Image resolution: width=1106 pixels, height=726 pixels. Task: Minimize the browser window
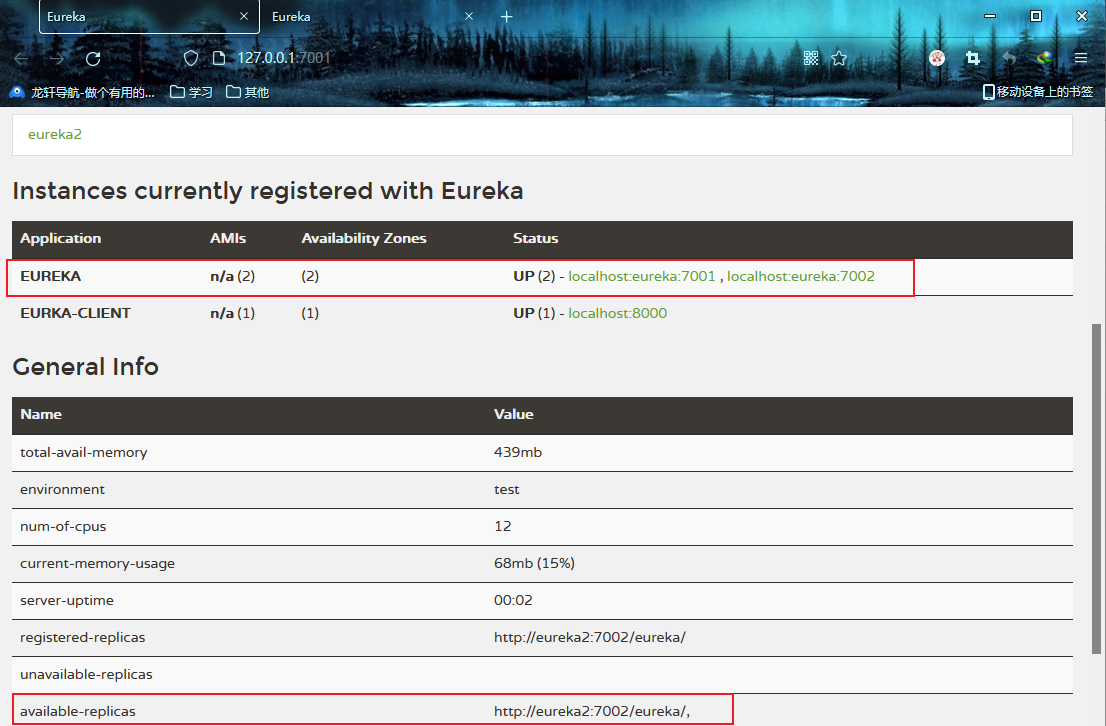click(990, 16)
